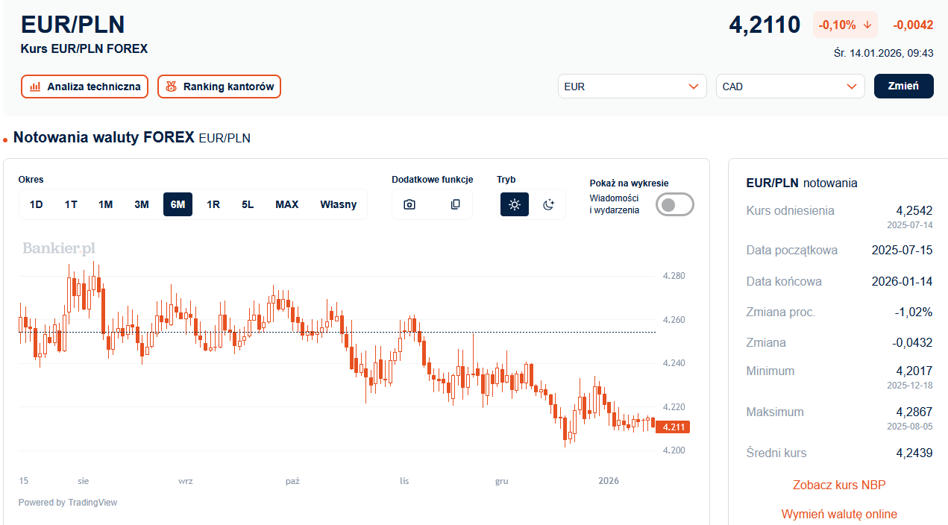Image resolution: width=948 pixels, height=525 pixels.
Task: Open the EUR currency dropdown
Action: 632,87
